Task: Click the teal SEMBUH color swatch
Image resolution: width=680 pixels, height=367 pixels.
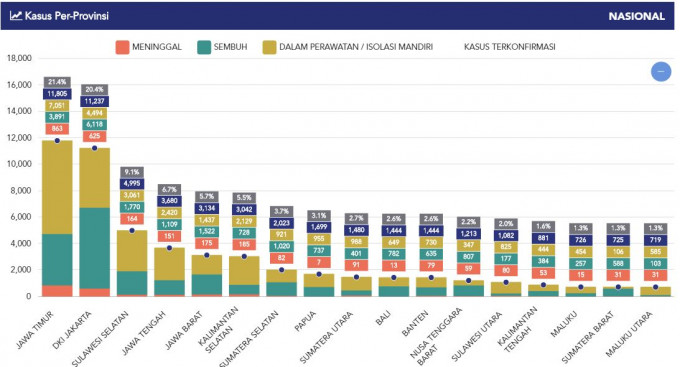Action: coord(204,47)
